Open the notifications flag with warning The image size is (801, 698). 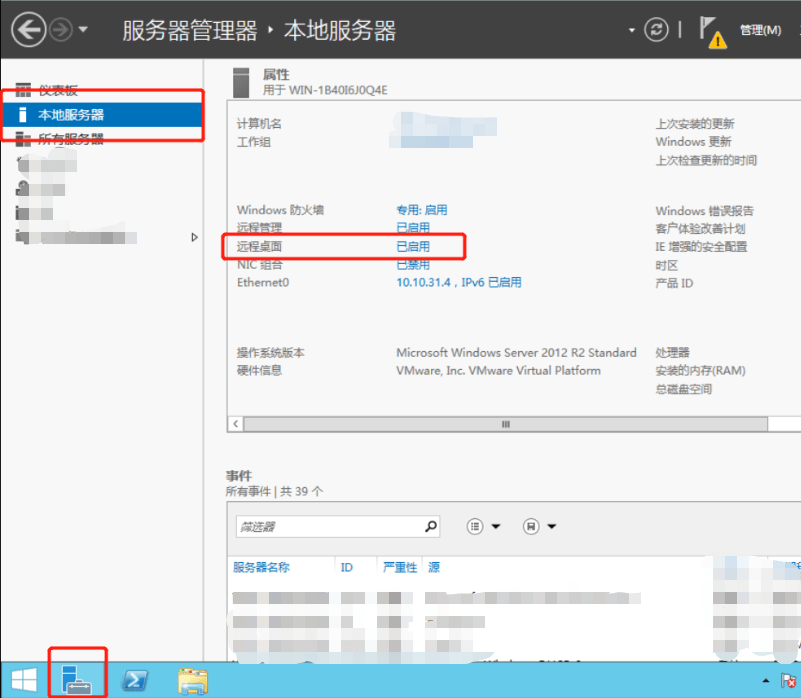tap(713, 32)
